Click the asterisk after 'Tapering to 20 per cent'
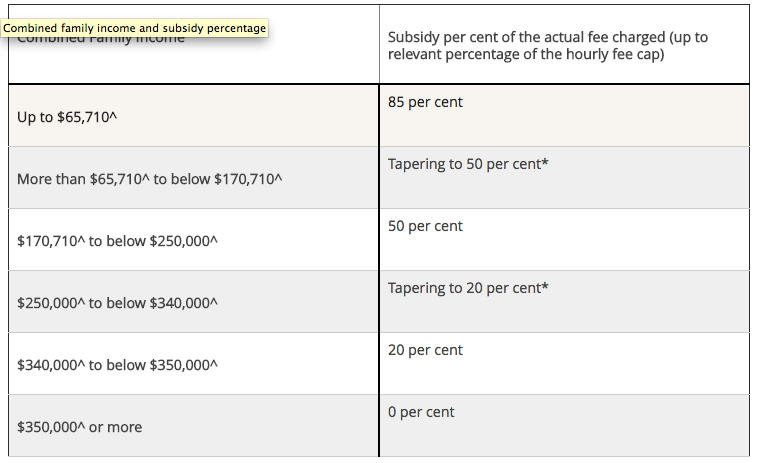This screenshot has height=463, width=759. 545,287
